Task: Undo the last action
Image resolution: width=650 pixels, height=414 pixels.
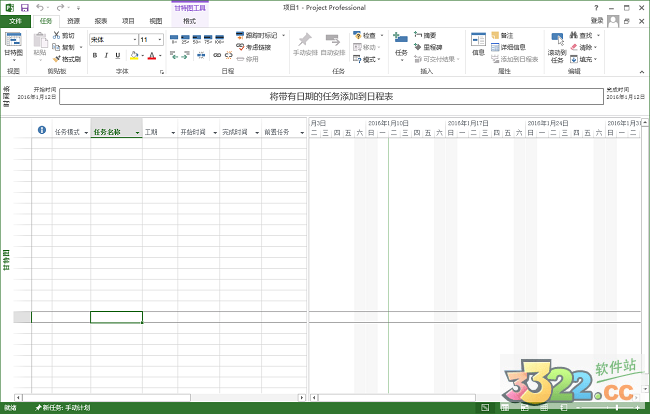Action: coord(40,7)
